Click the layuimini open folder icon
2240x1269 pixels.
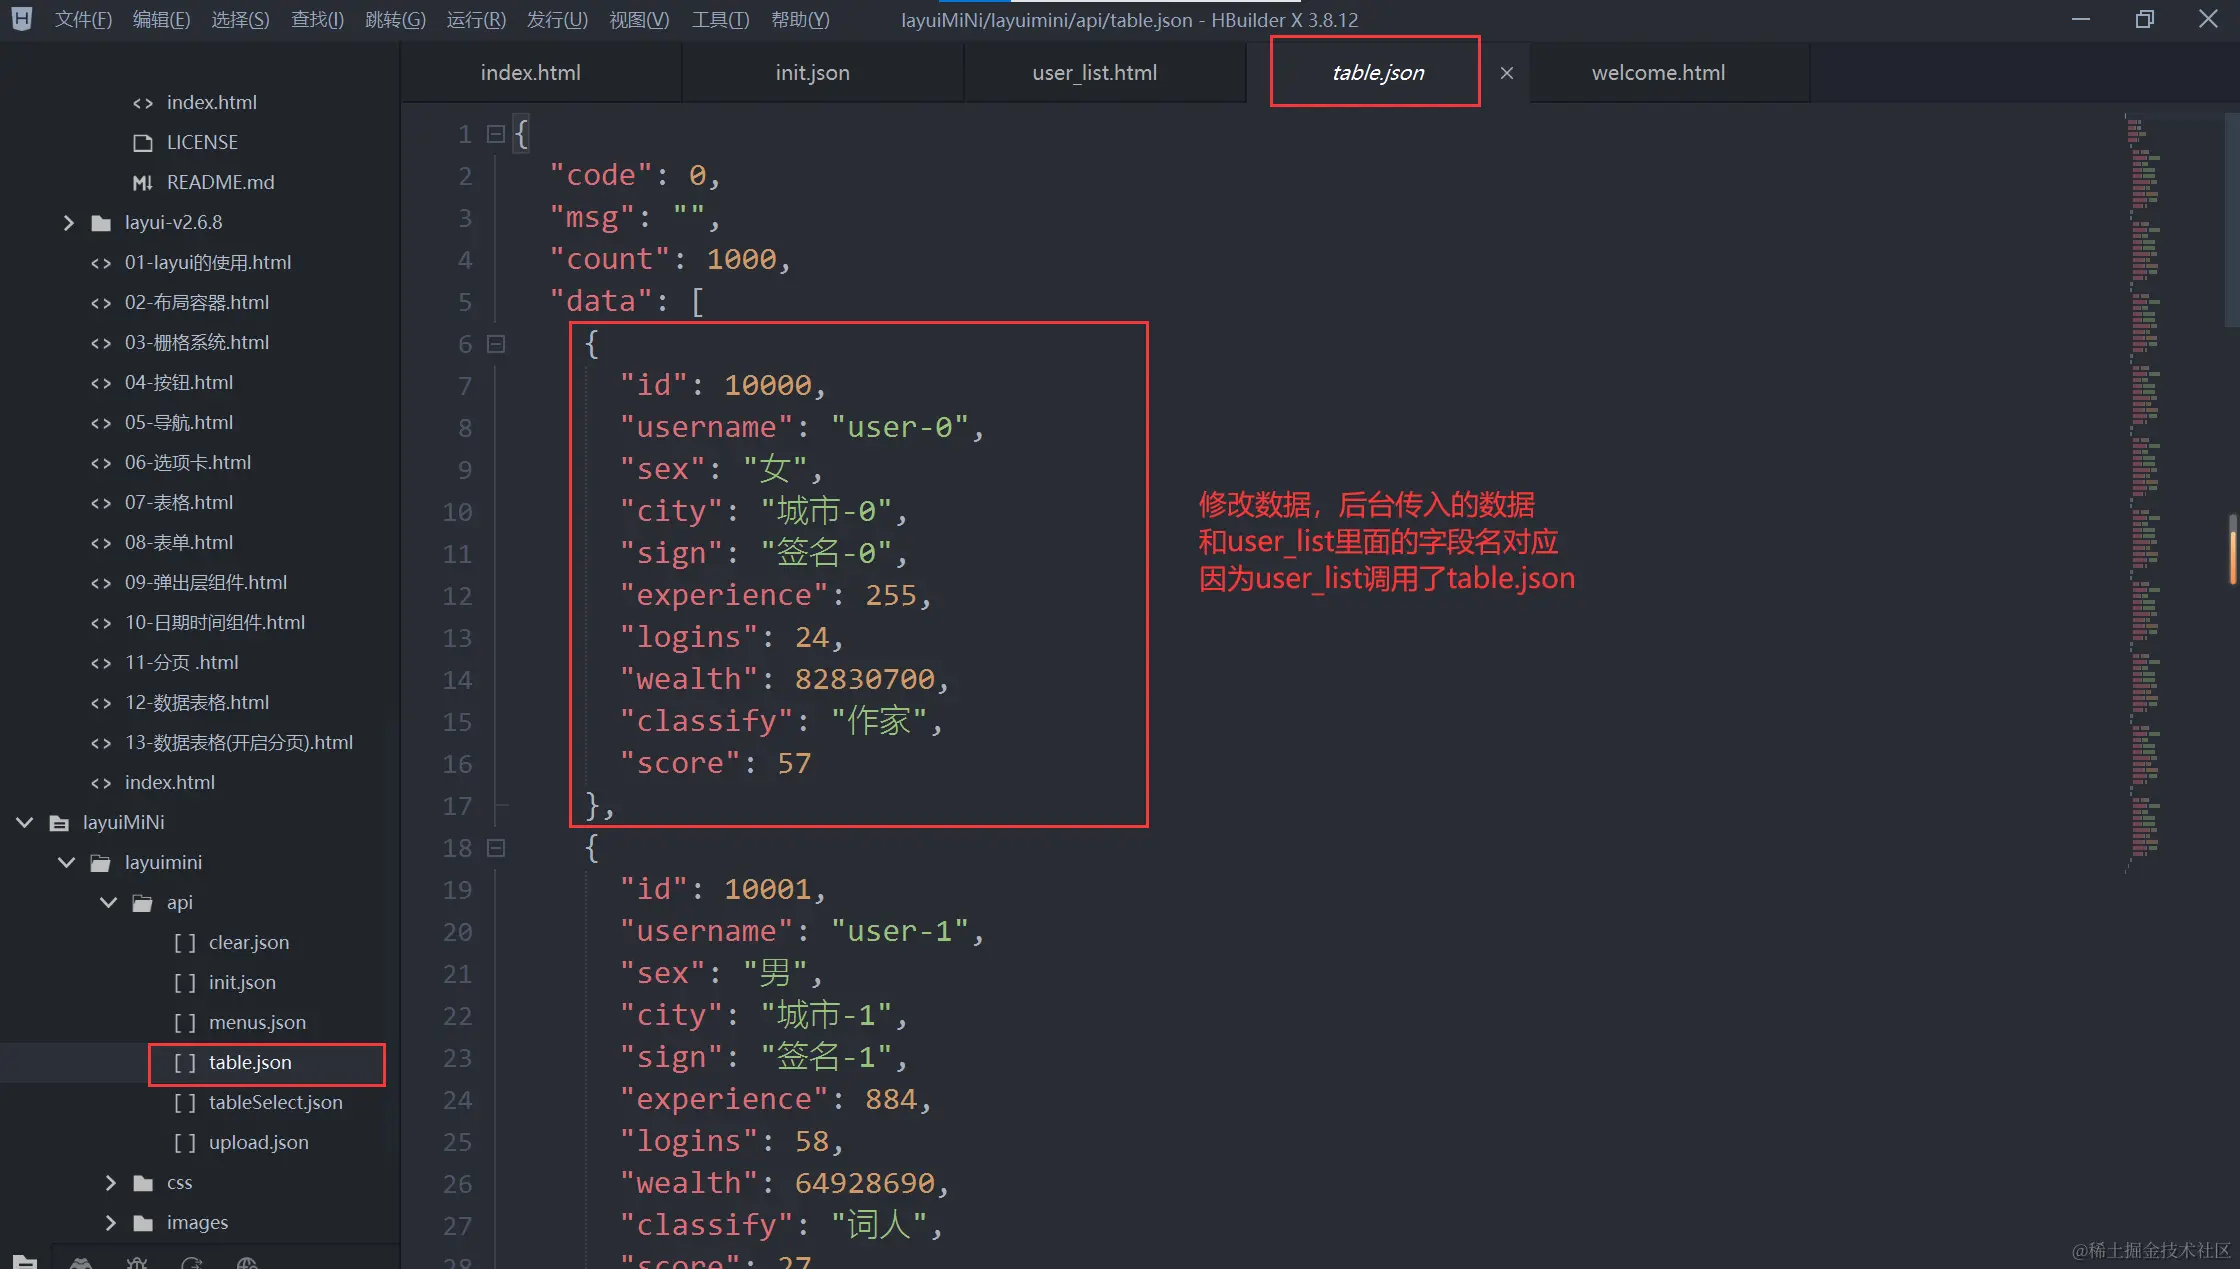point(101,863)
